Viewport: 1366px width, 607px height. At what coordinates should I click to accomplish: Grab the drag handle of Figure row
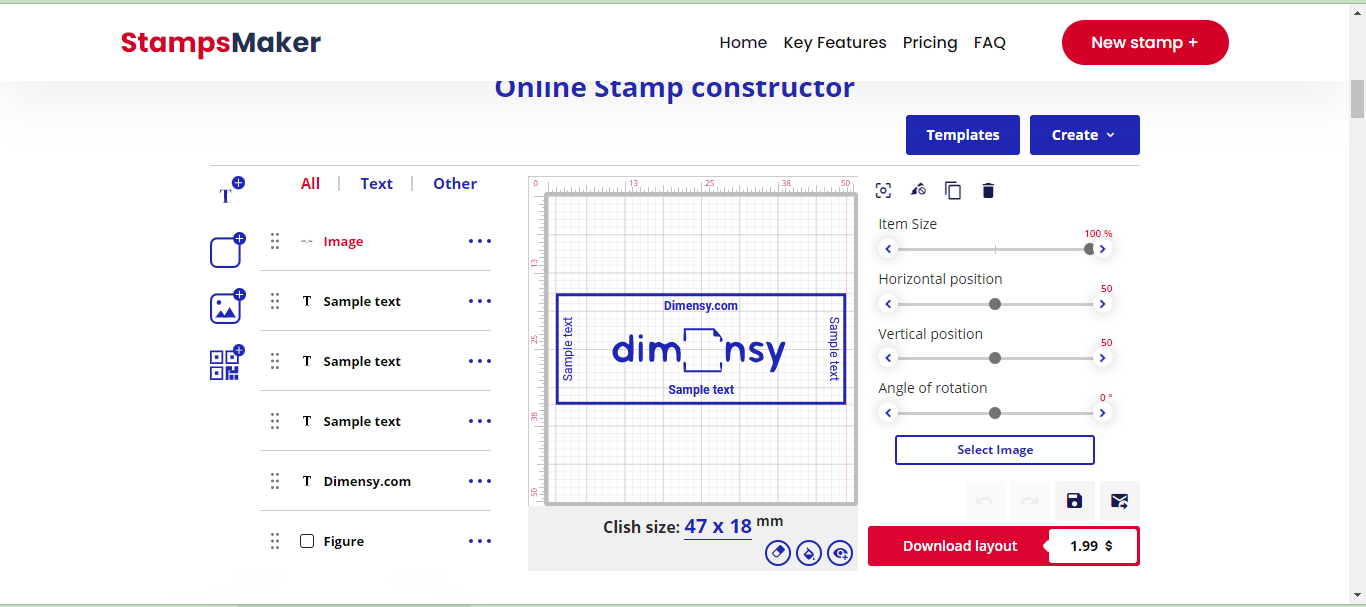click(x=275, y=541)
